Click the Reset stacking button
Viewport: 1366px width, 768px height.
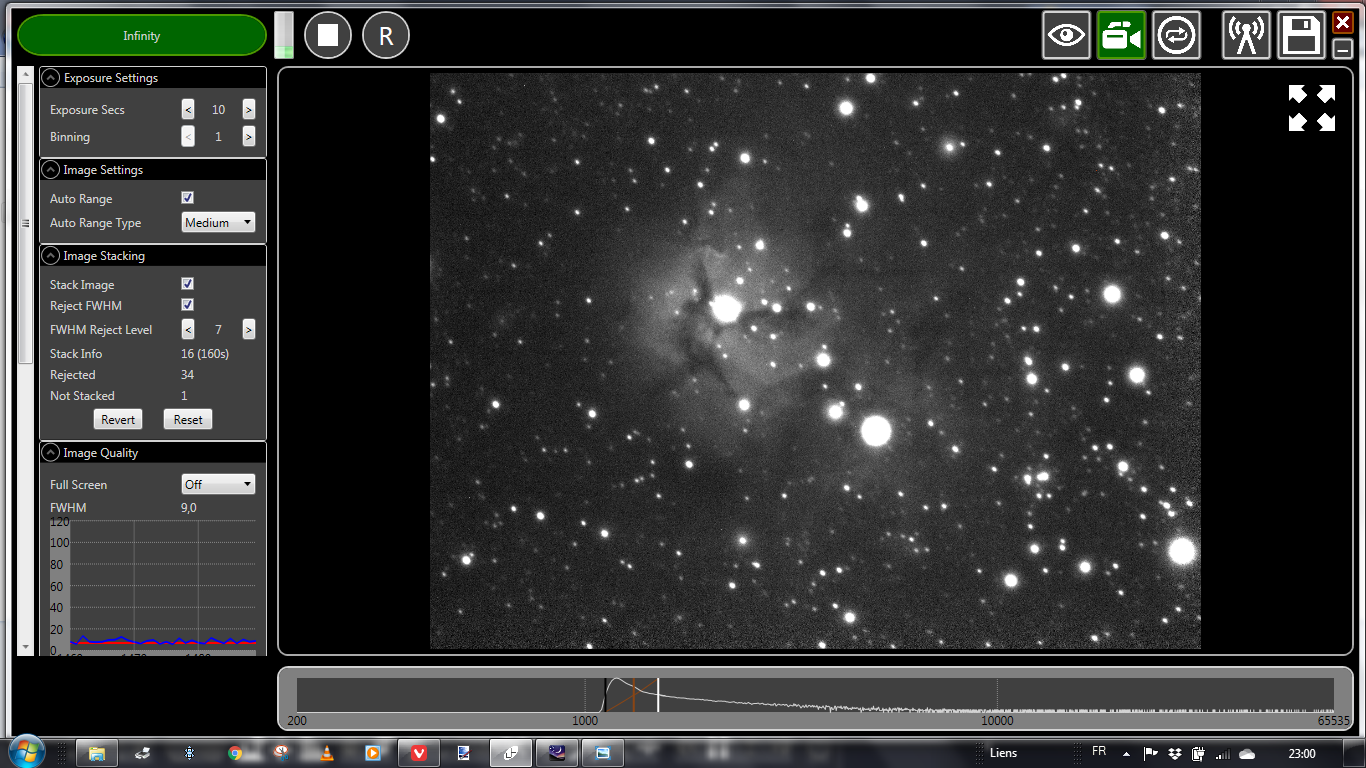click(x=187, y=419)
